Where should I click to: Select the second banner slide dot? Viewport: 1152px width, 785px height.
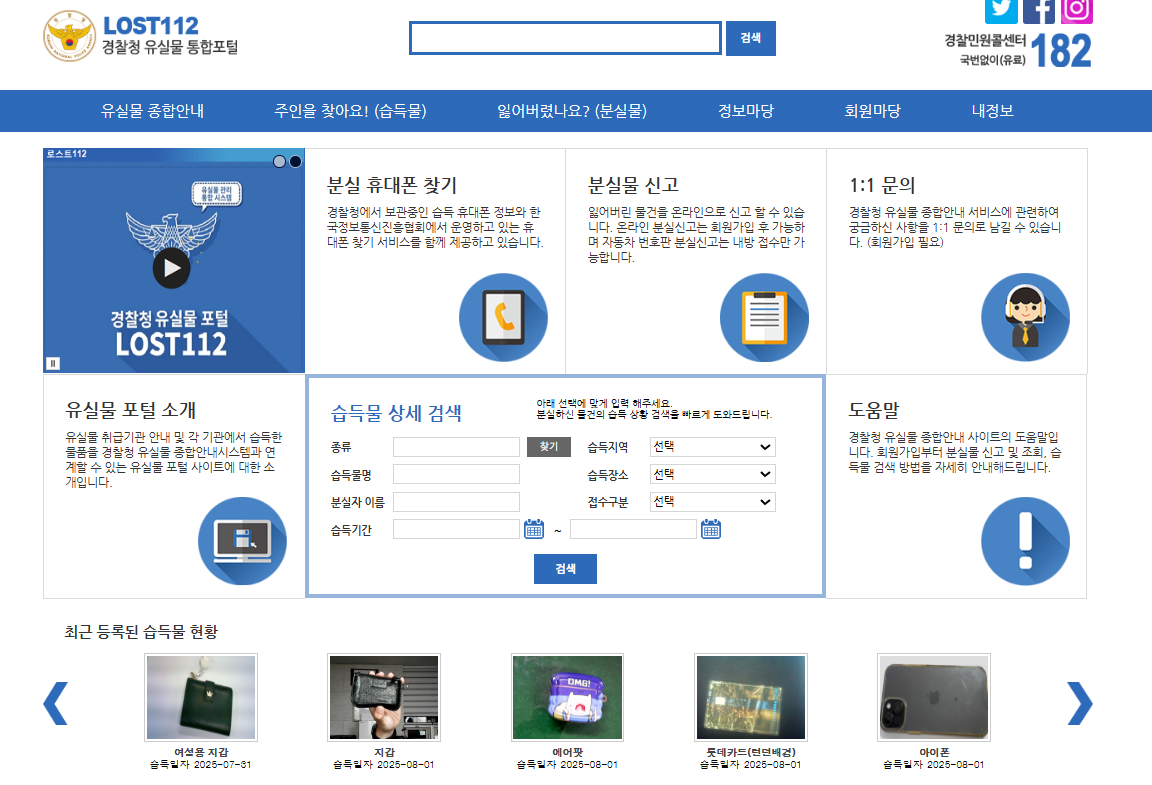295,162
